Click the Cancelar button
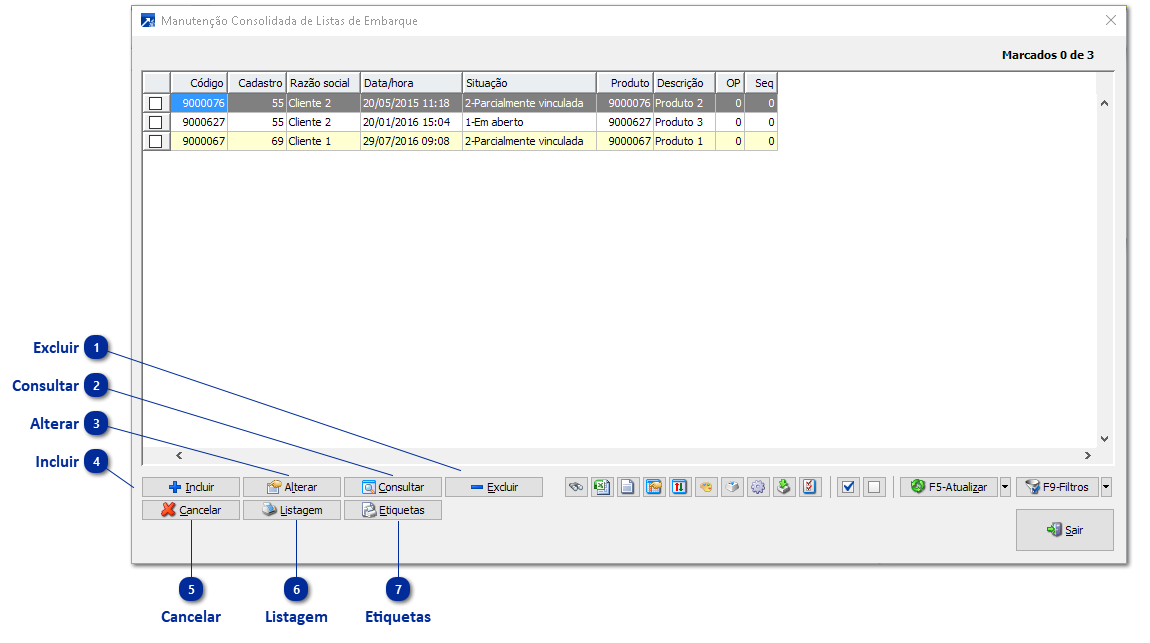1150x643 pixels. 191,510
